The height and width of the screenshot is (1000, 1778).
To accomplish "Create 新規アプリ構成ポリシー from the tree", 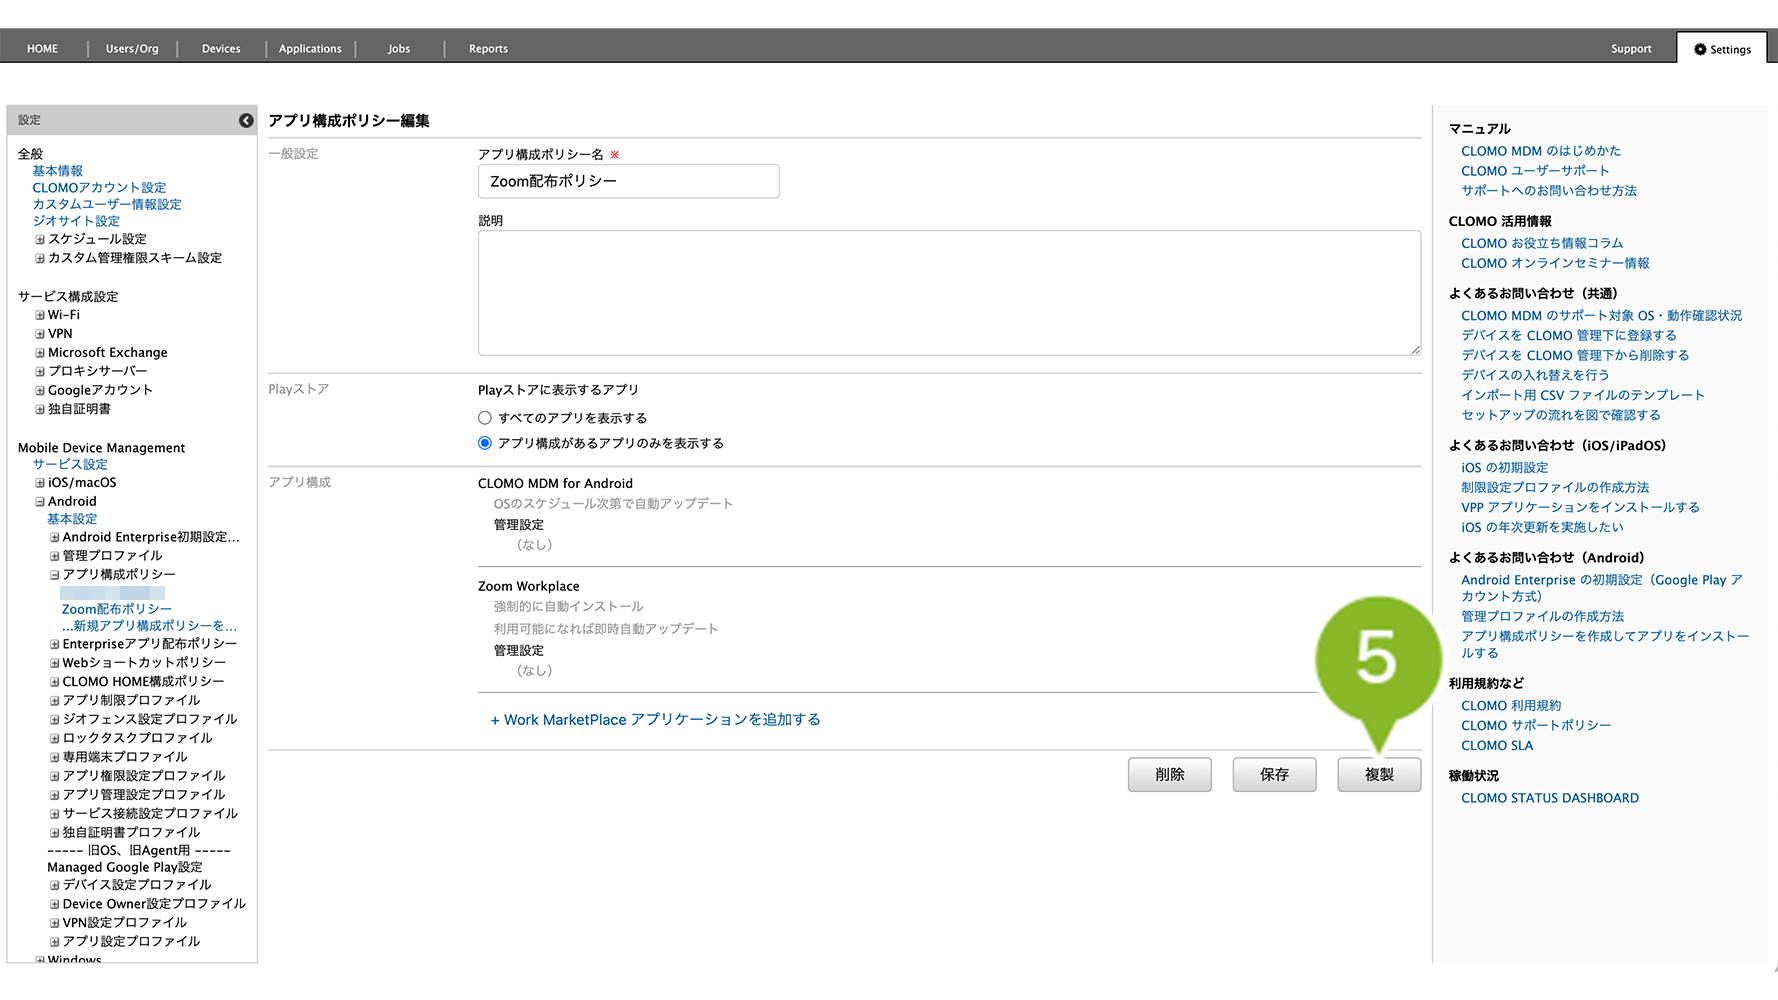I will (150, 626).
